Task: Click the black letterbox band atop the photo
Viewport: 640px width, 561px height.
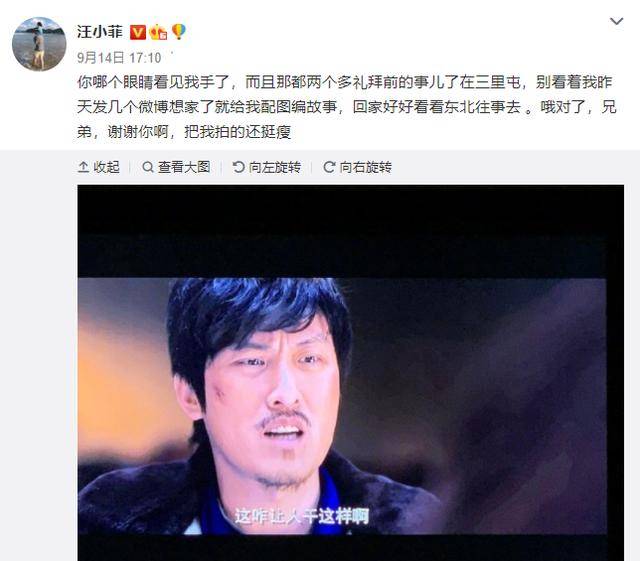Action: pos(351,231)
